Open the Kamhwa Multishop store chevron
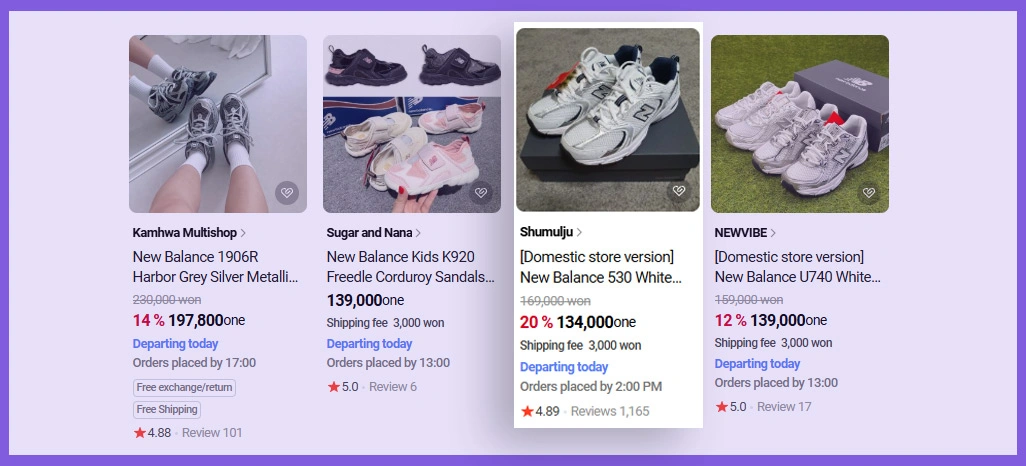 [x=243, y=233]
